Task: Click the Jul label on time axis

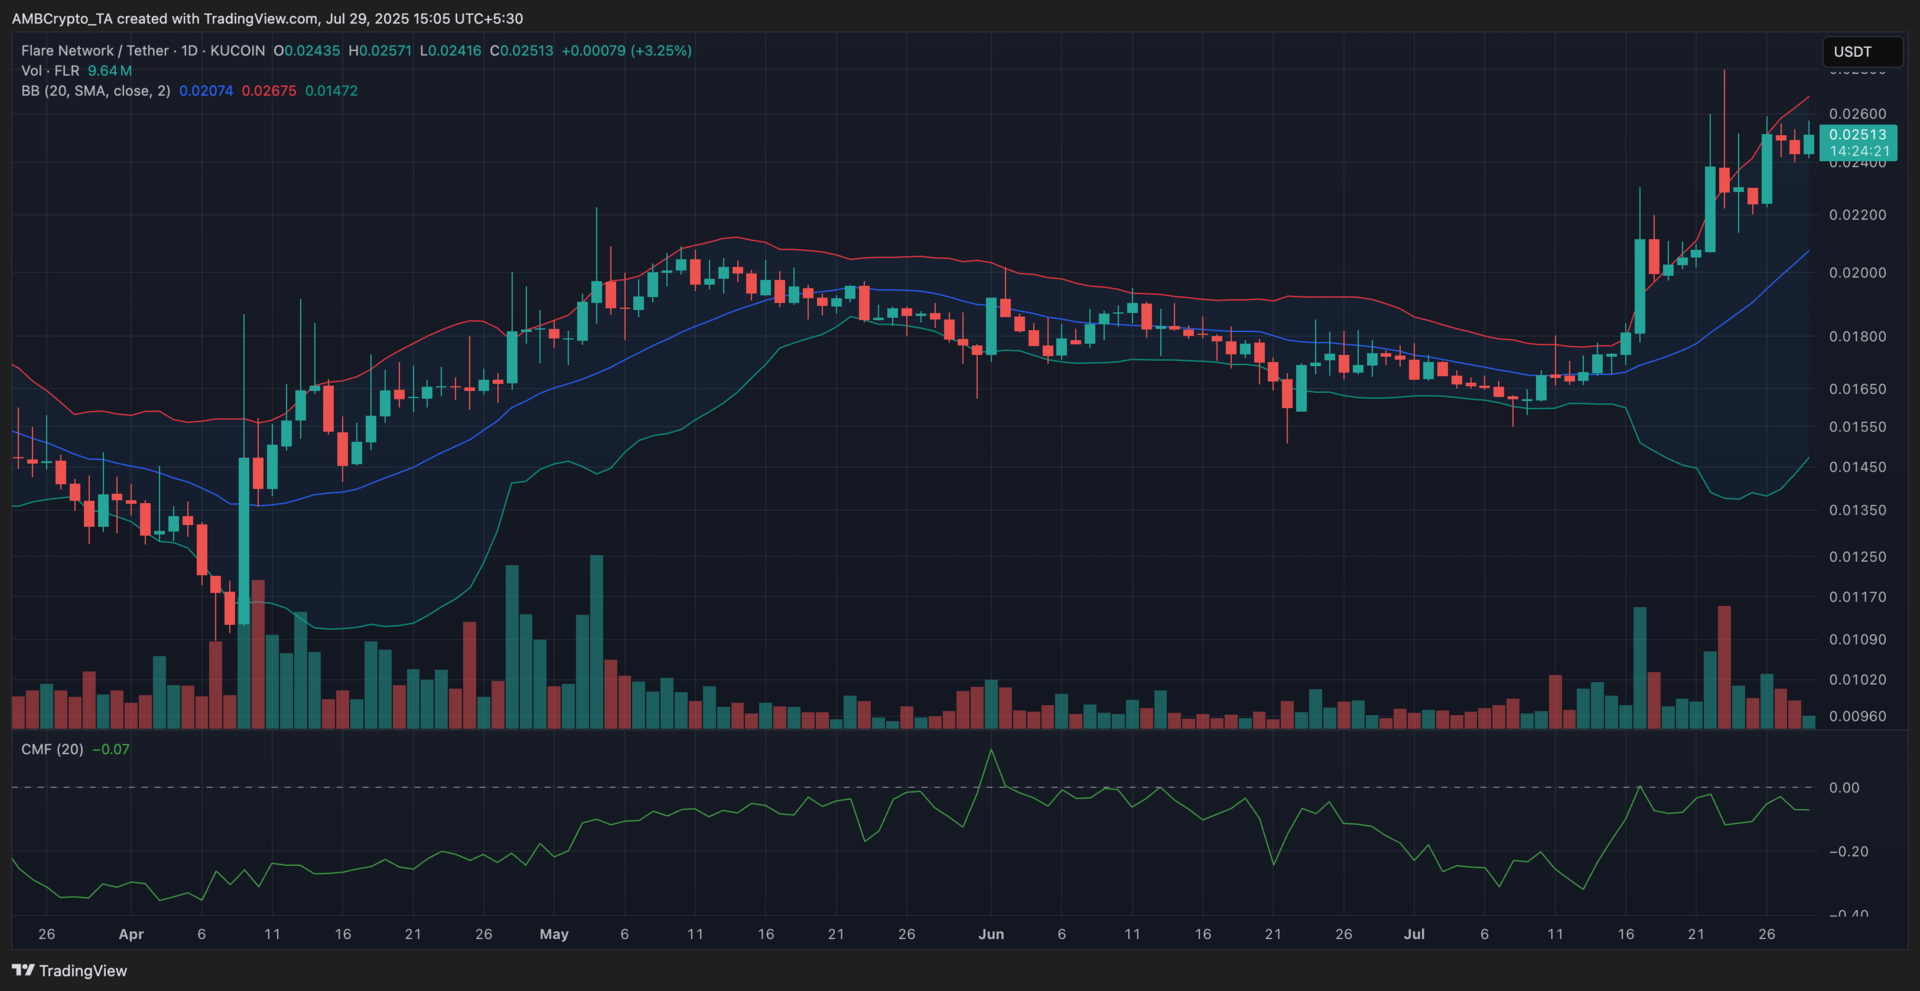Action: [1414, 934]
